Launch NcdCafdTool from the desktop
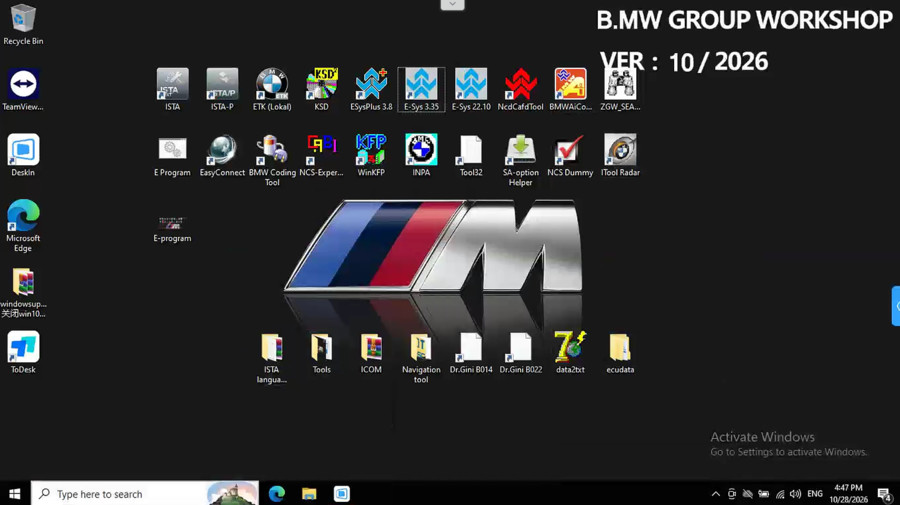 pyautogui.click(x=521, y=90)
